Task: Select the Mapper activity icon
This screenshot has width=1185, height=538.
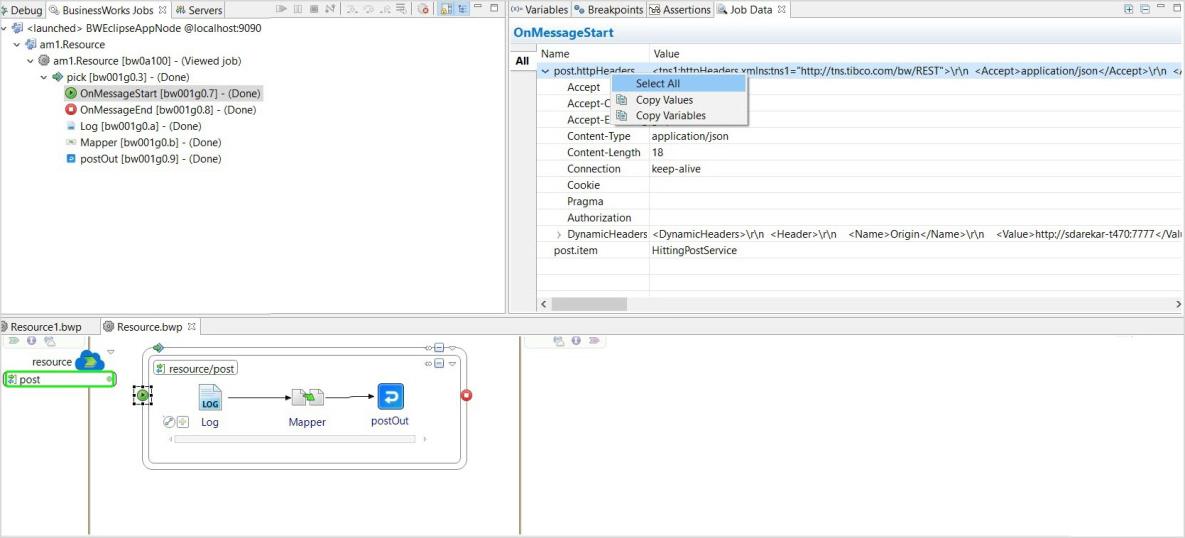Action: tap(307, 397)
